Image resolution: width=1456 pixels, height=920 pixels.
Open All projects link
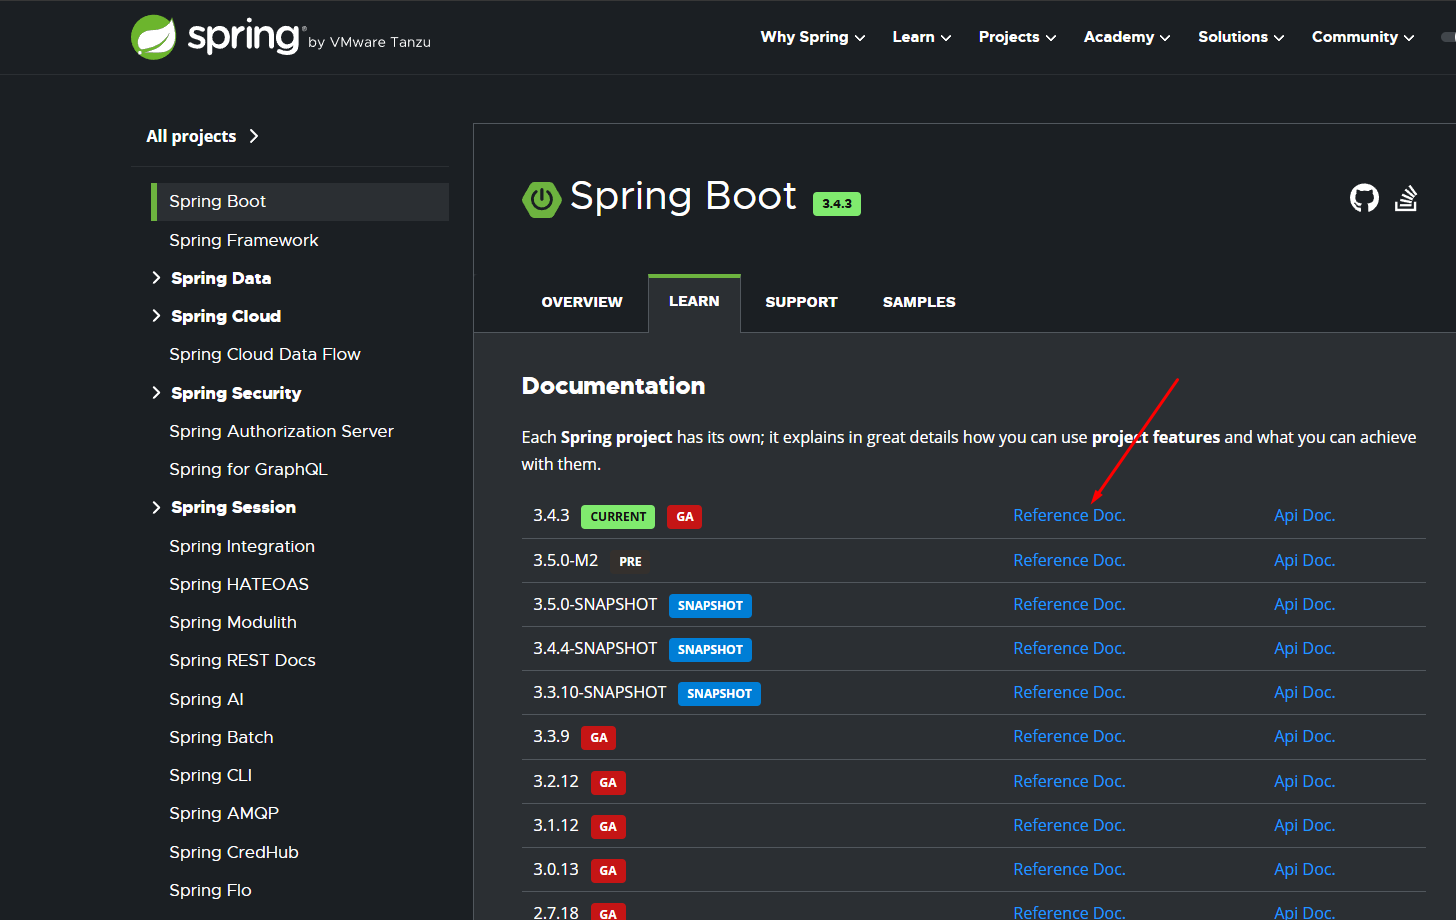pyautogui.click(x=203, y=136)
